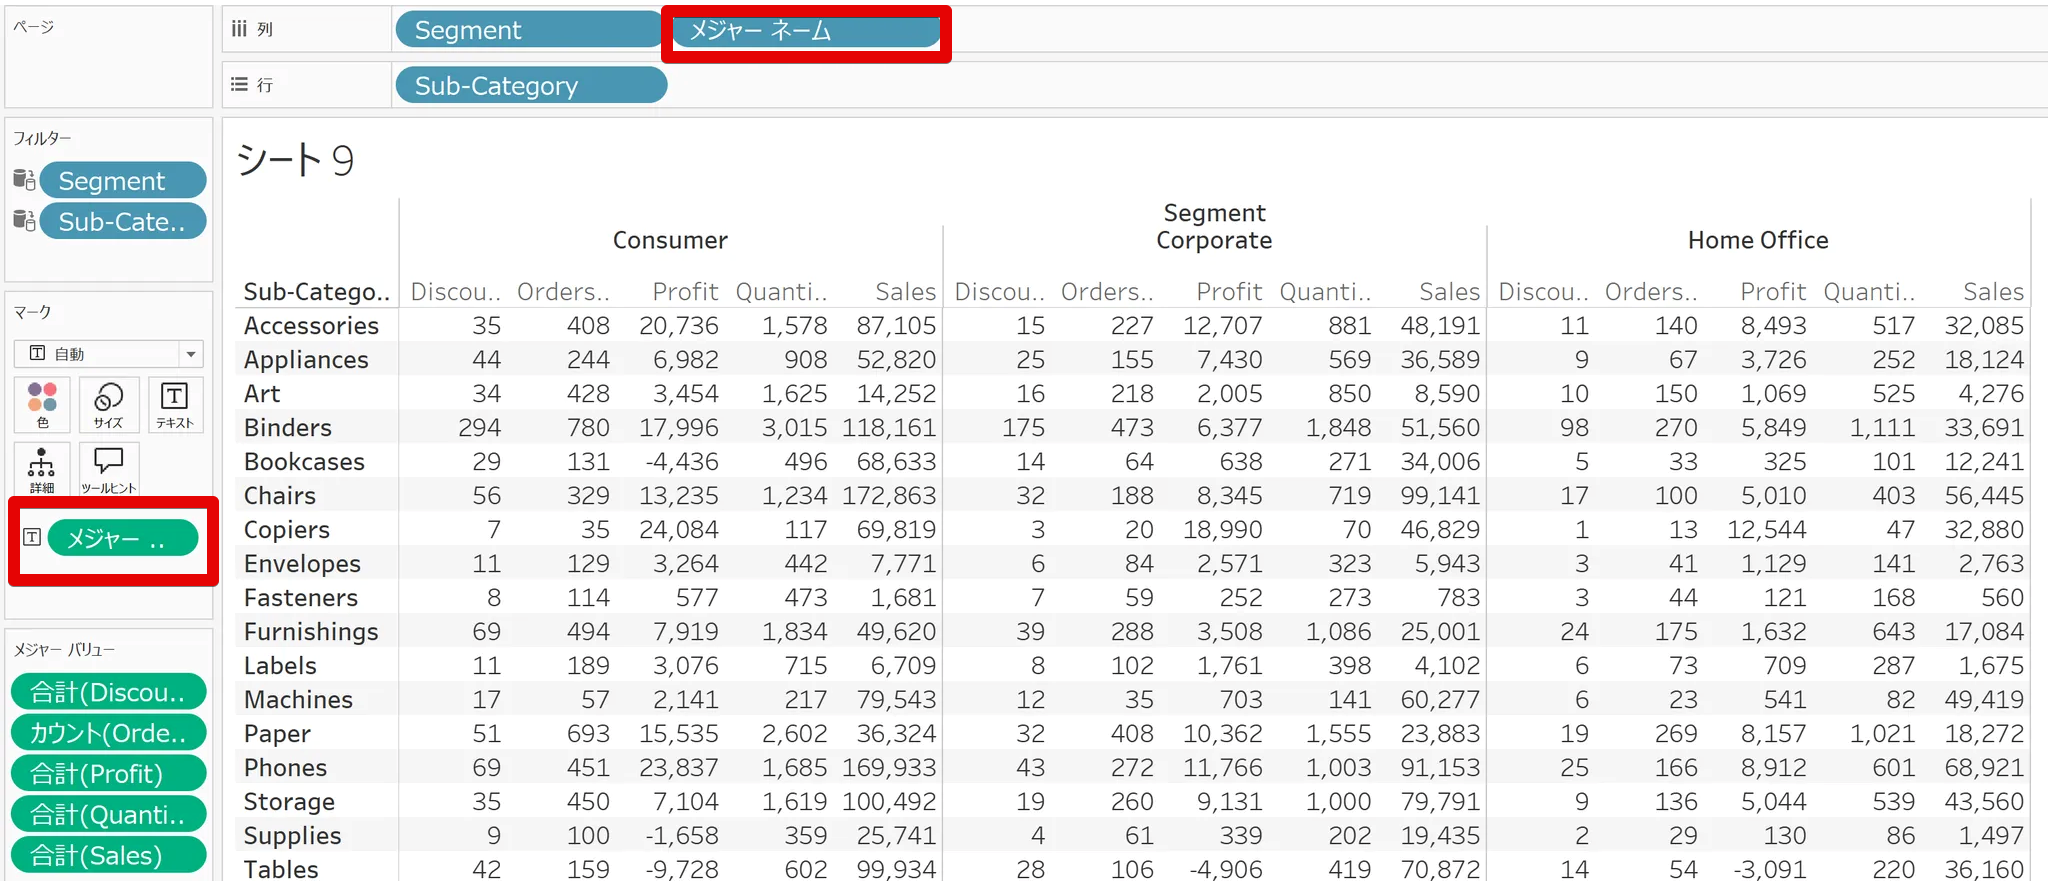Click the columns (列) shelf icon
2048x881 pixels.
[239, 29]
